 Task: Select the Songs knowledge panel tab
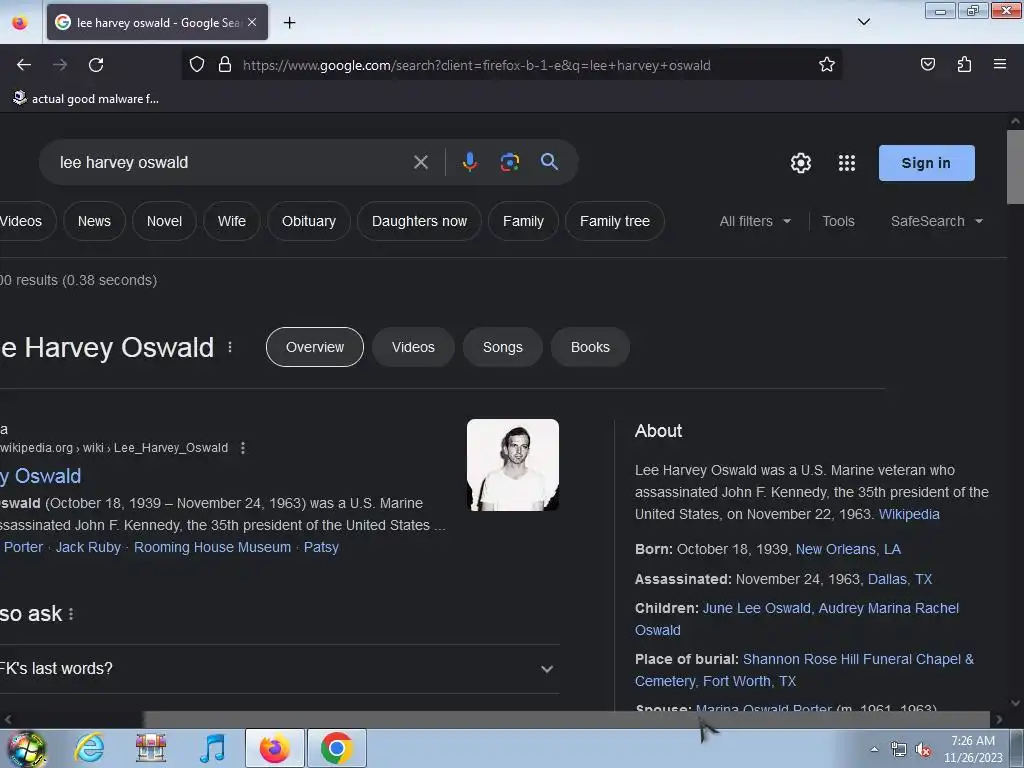point(503,347)
